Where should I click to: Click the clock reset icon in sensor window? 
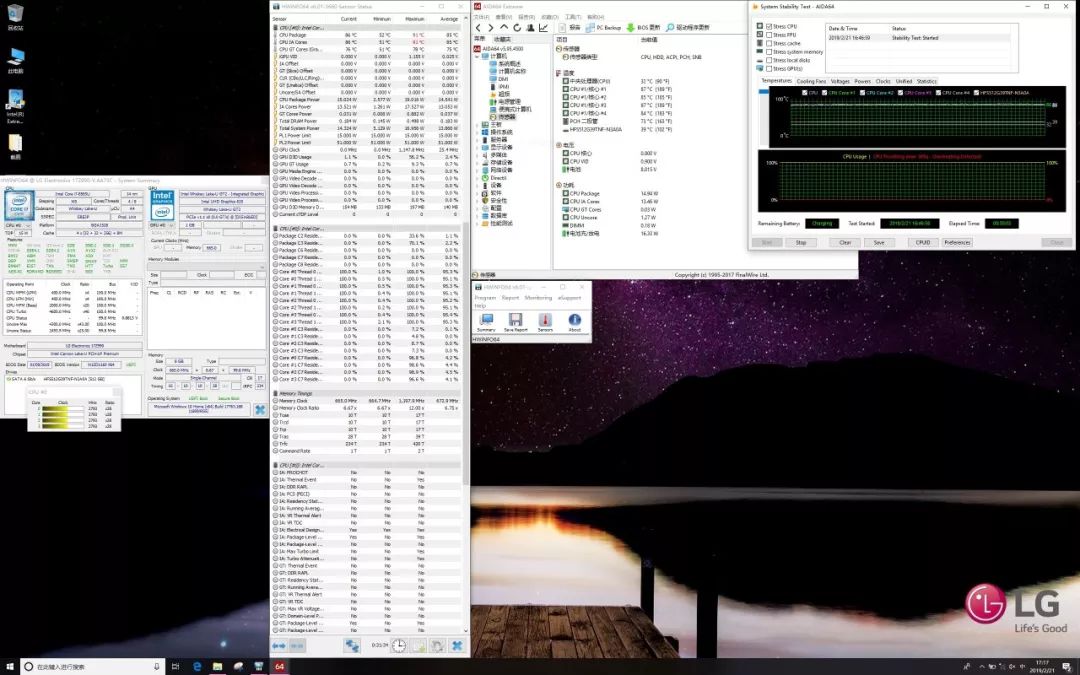coord(399,647)
